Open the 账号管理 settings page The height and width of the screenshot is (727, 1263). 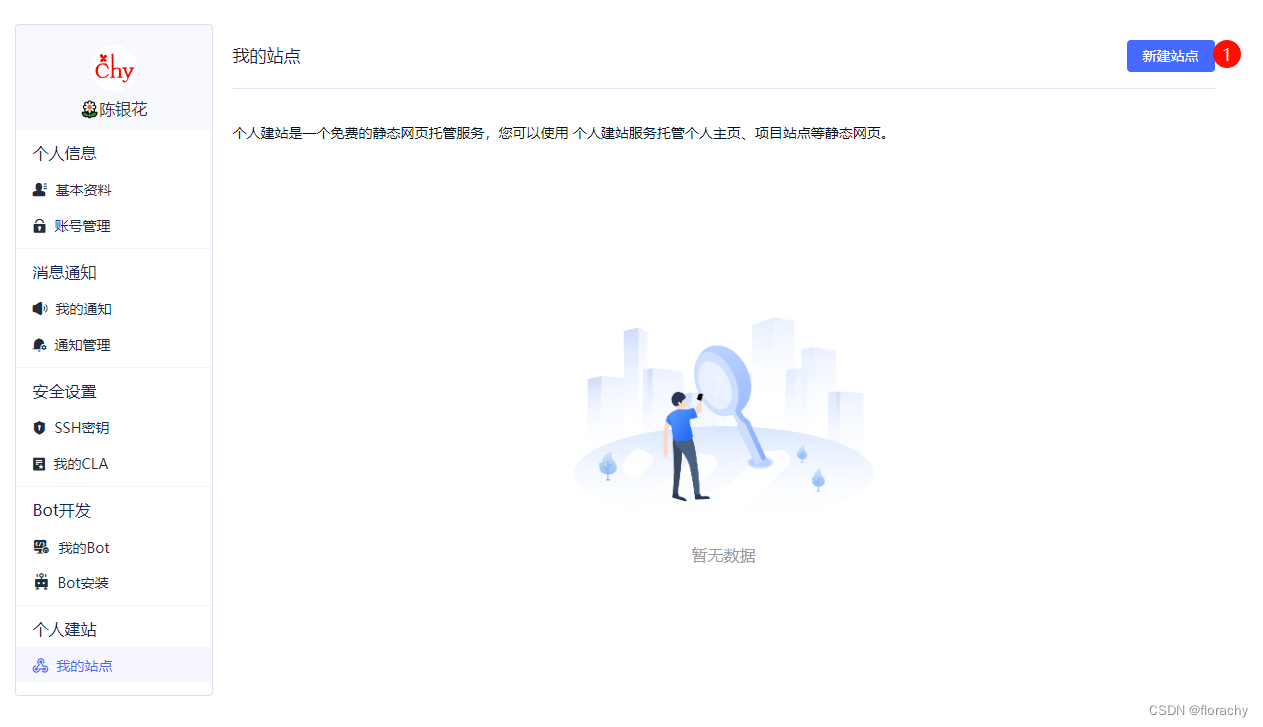point(83,225)
